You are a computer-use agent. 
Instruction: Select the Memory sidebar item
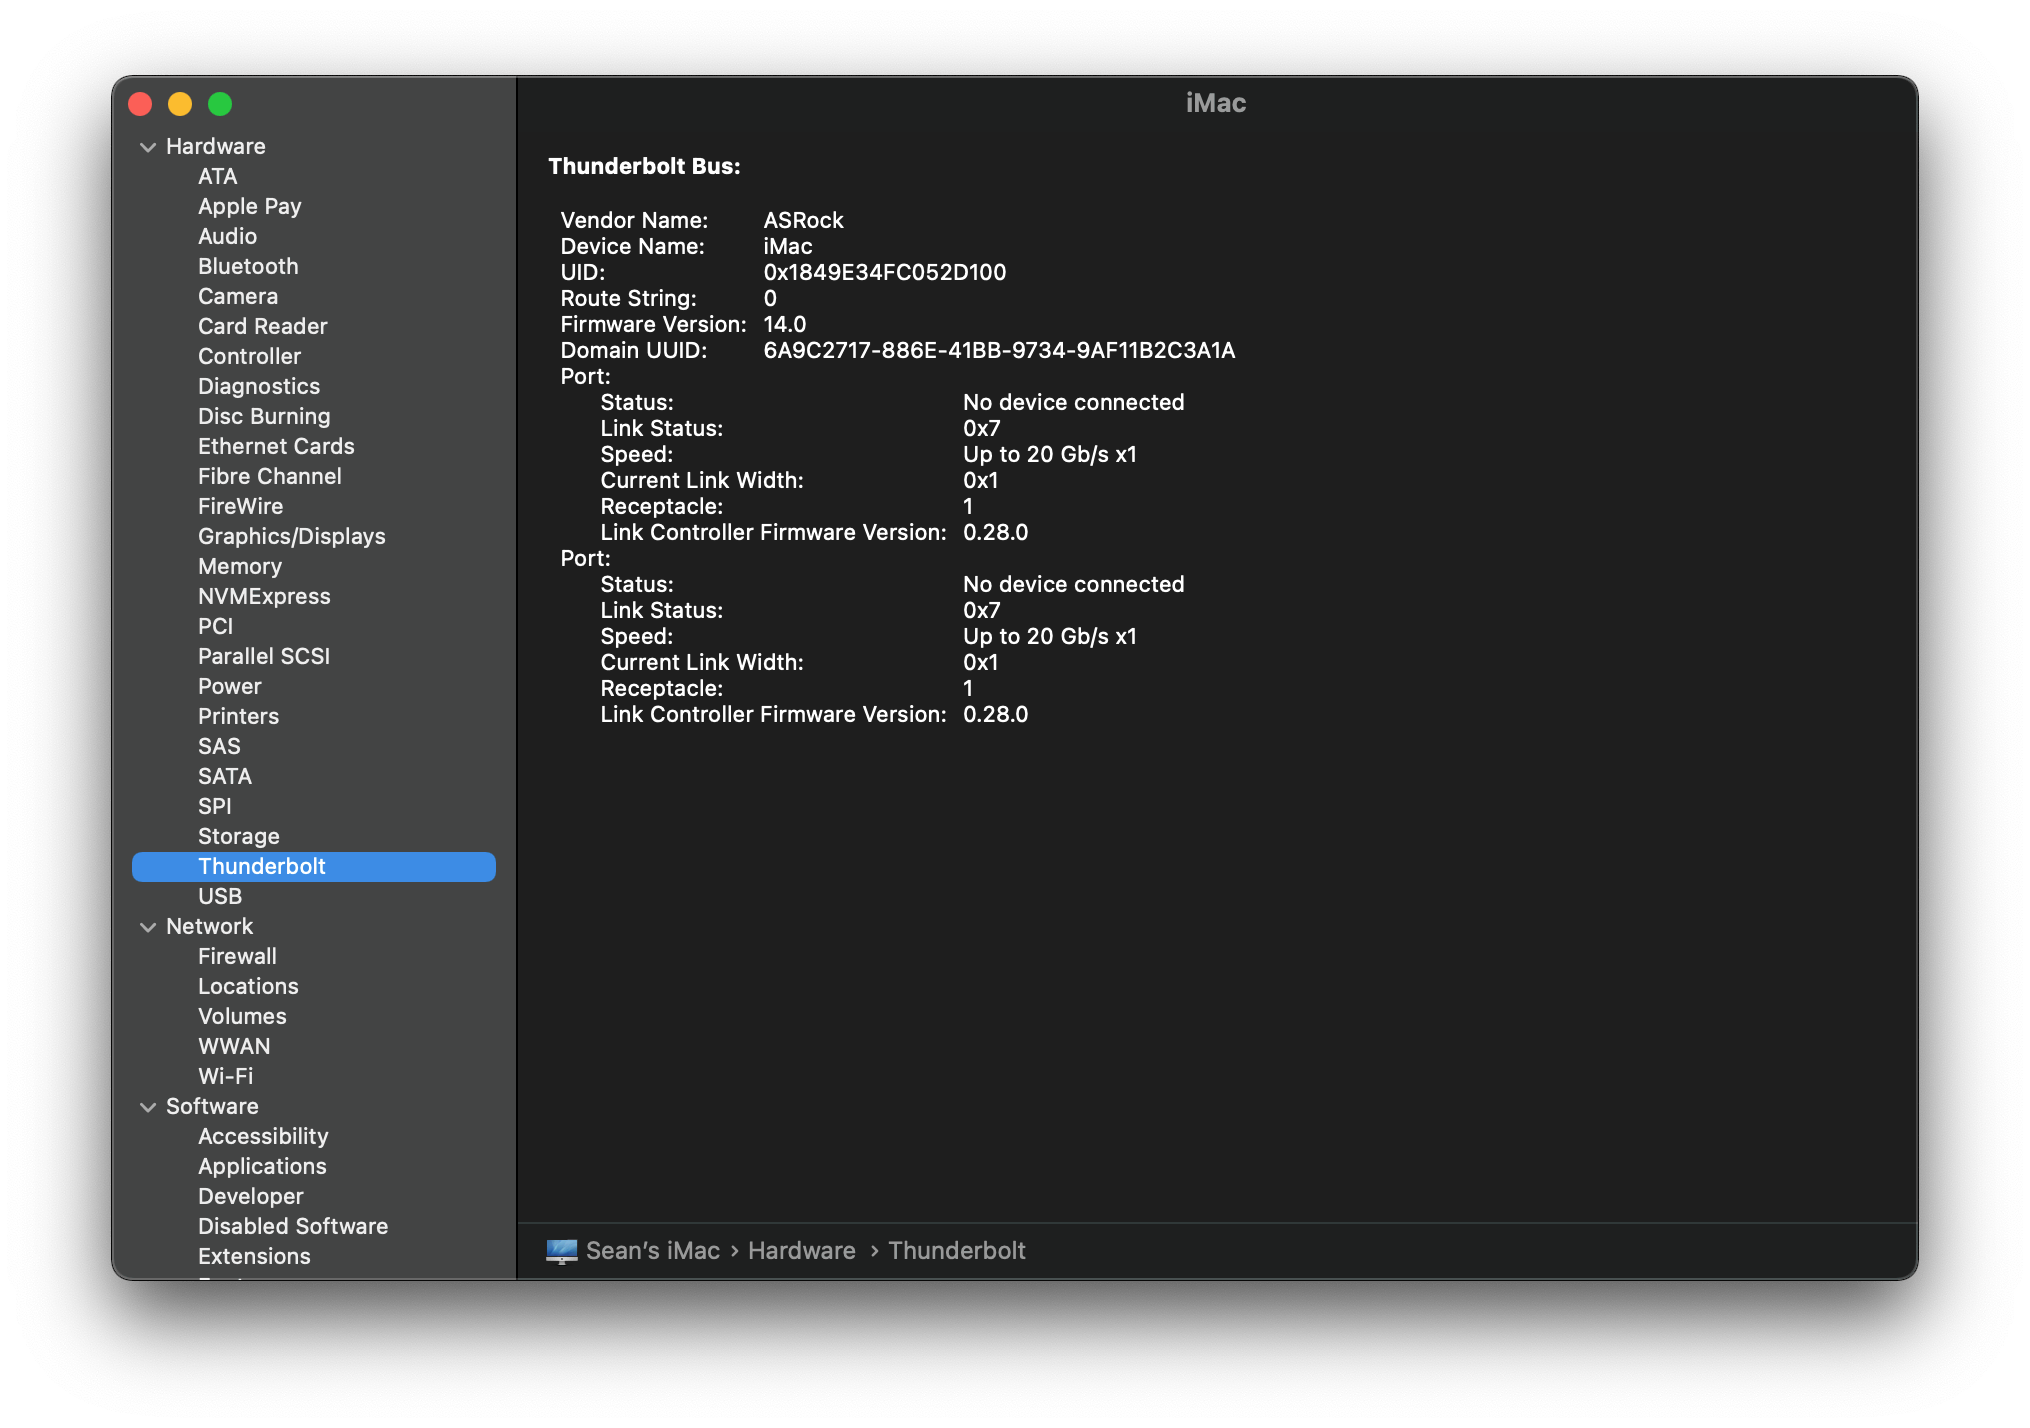pyautogui.click(x=240, y=566)
